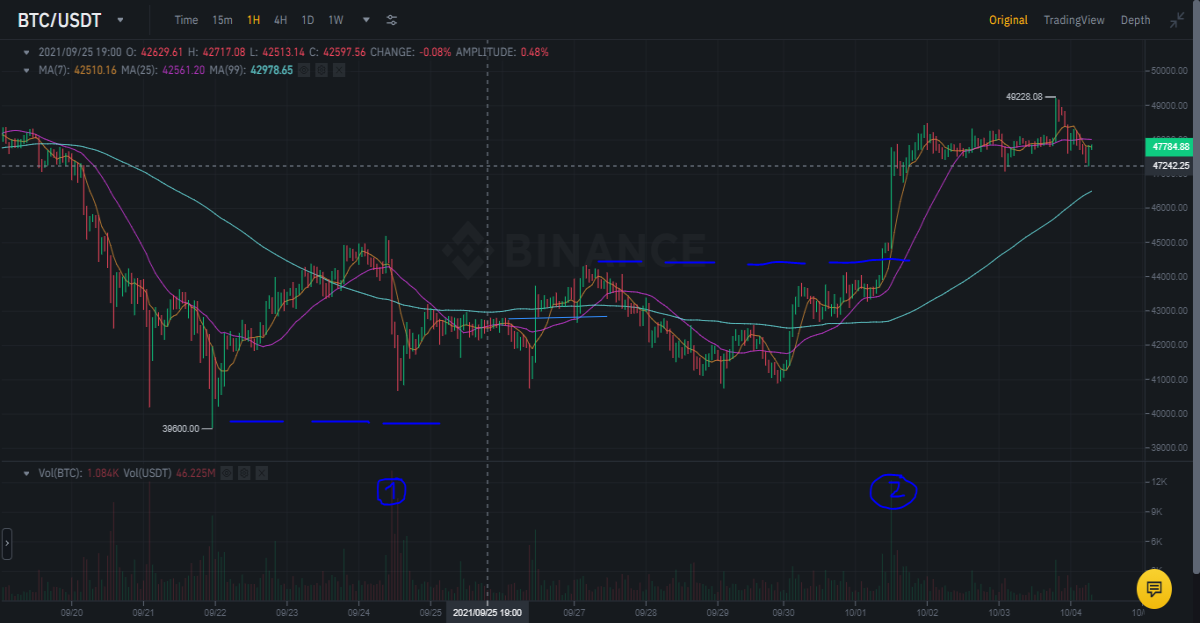Click the 40000.00 price axis label
The height and width of the screenshot is (623, 1200).
coord(1168,414)
